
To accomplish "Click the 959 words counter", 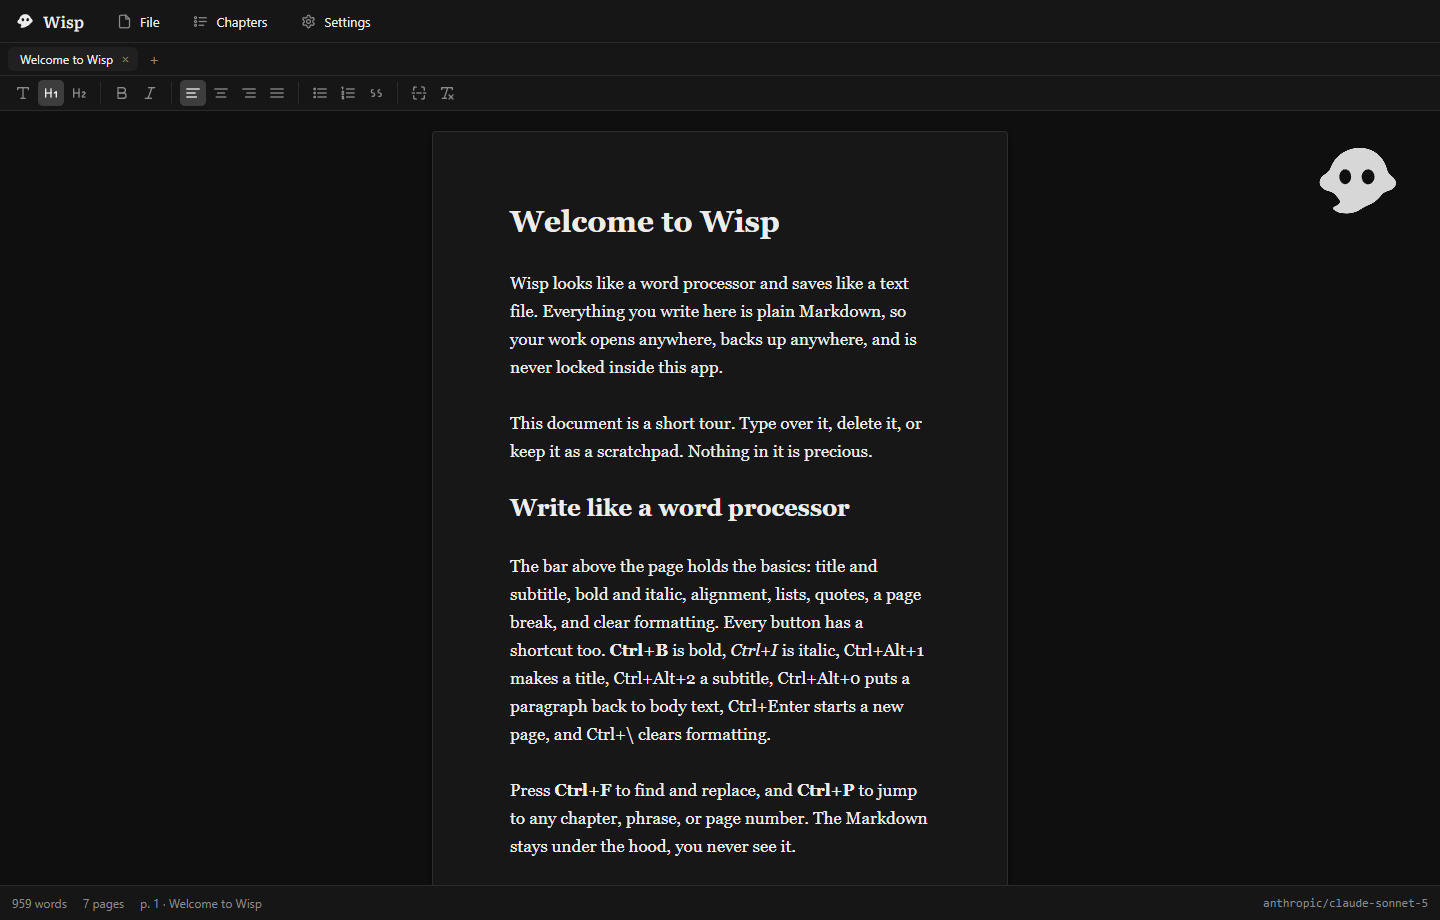I will click(x=40, y=904).
